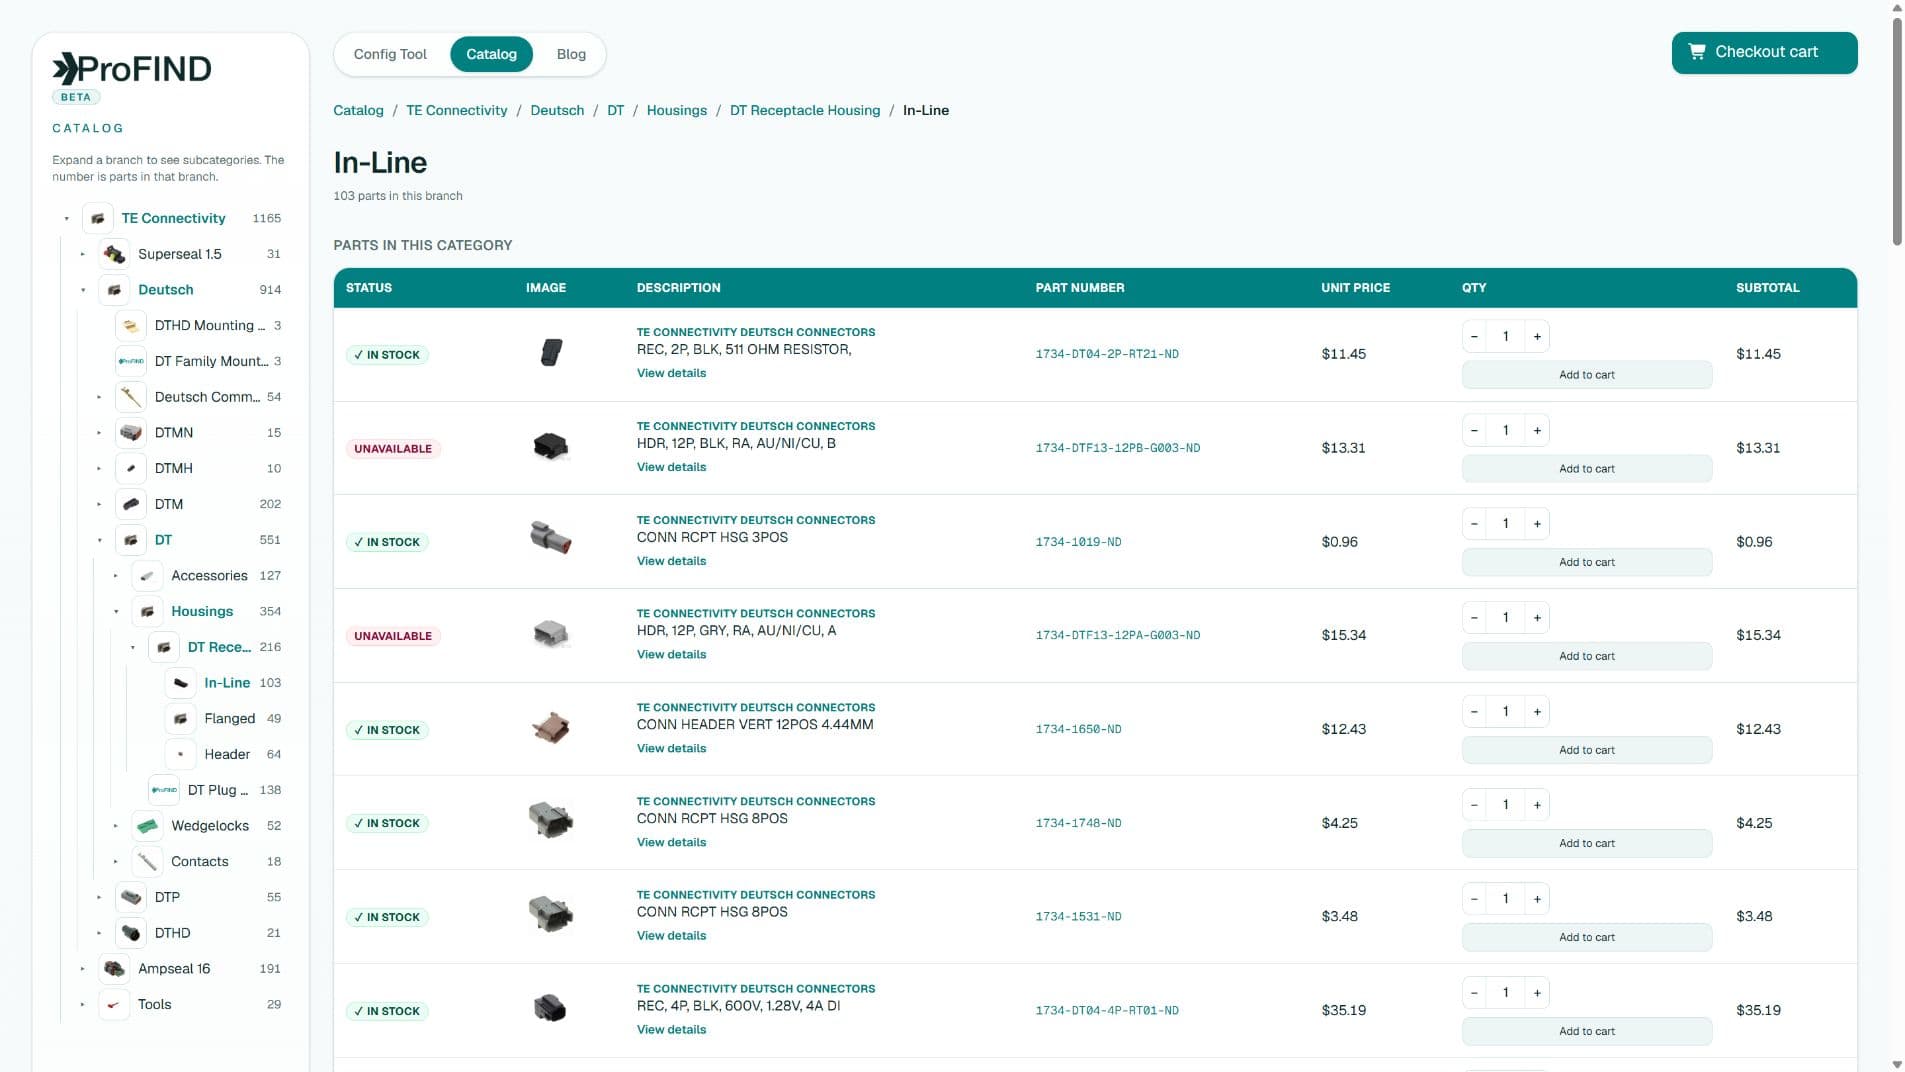
Task: Decrease quantity for 1734-DTF13-12PA-G003-ND
Action: [1474, 618]
